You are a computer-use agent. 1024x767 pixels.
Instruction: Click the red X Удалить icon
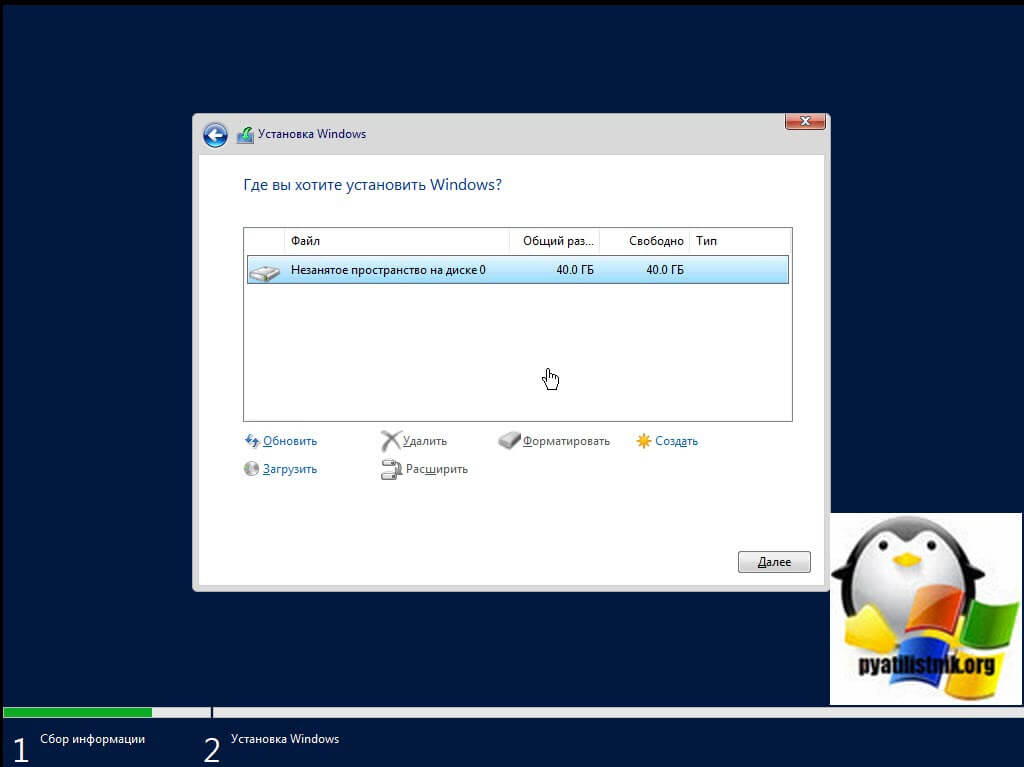pos(390,441)
